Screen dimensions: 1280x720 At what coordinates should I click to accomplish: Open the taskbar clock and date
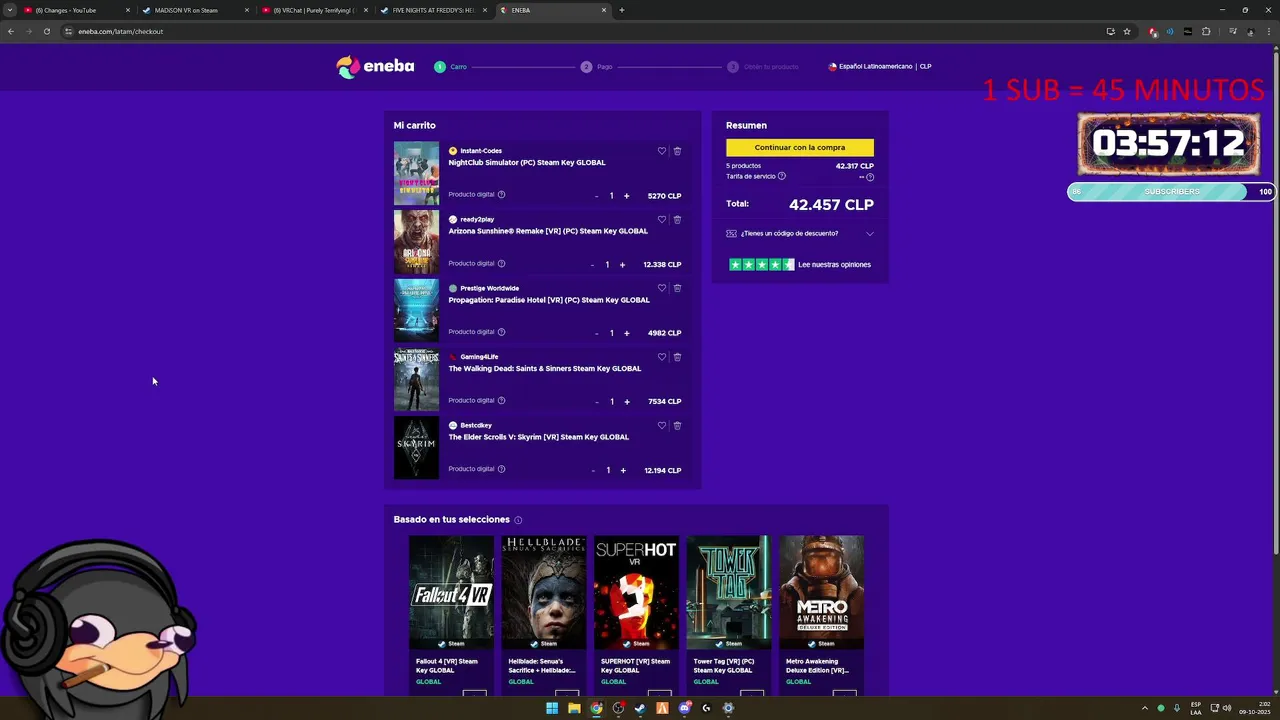(1253, 708)
